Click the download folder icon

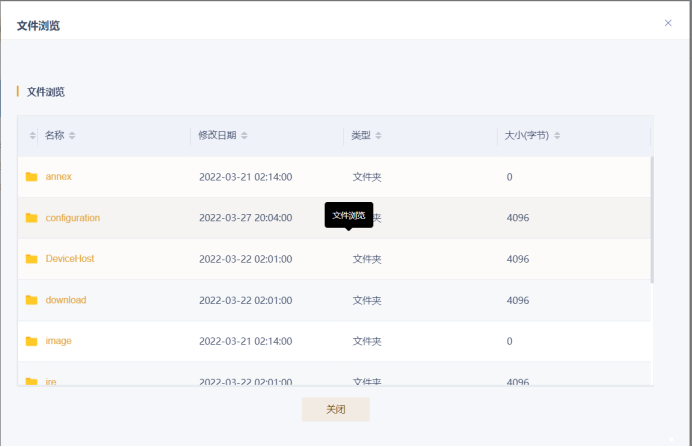32,300
